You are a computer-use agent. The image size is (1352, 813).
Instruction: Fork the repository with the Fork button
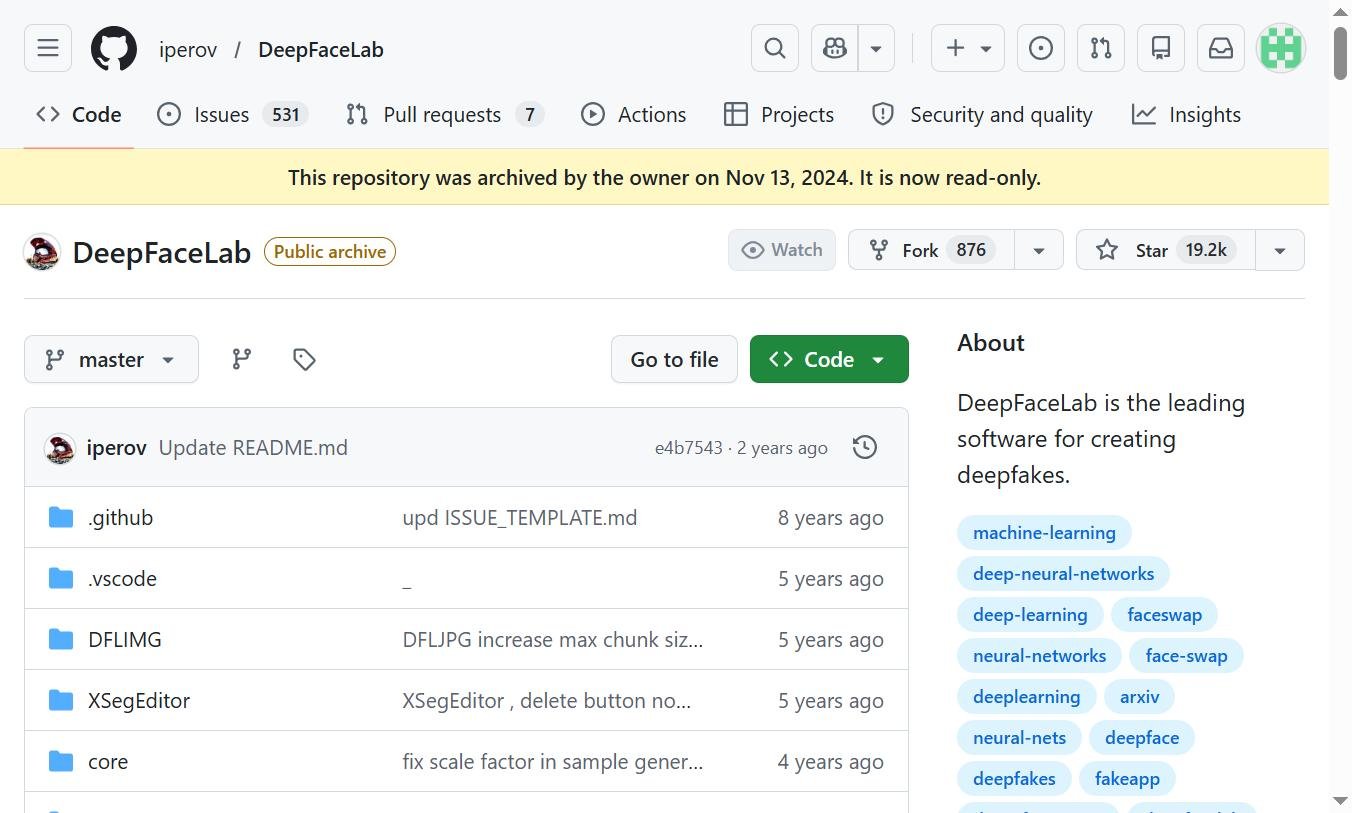[931, 250]
